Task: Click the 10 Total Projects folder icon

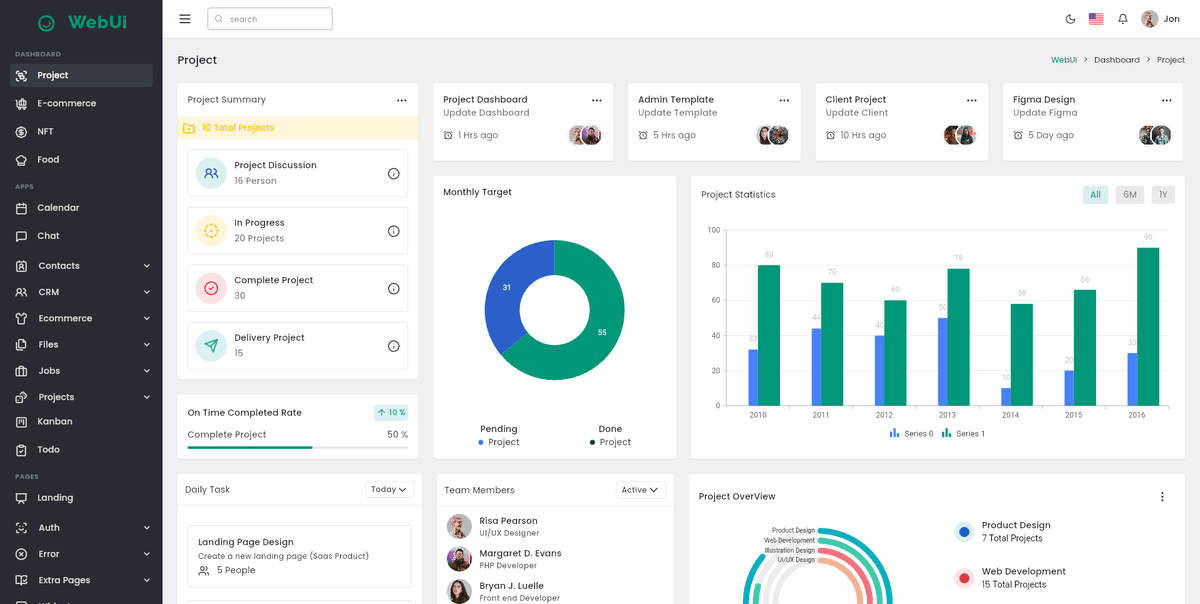Action: point(189,128)
